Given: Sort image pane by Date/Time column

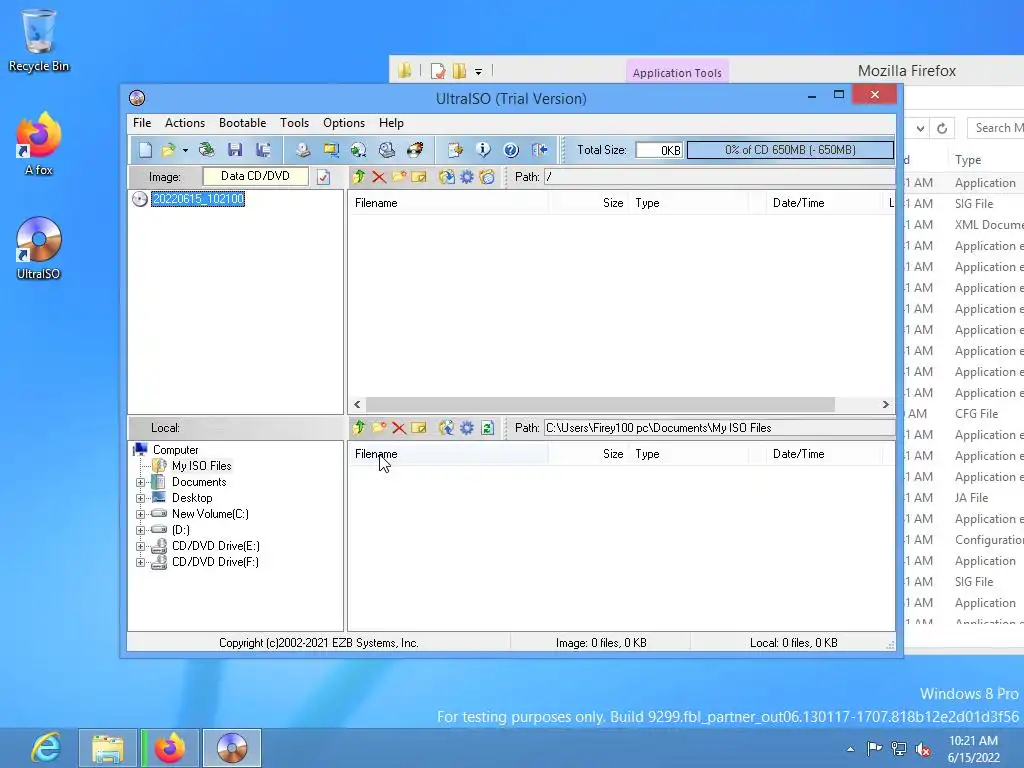Looking at the screenshot, I should click(824, 203).
